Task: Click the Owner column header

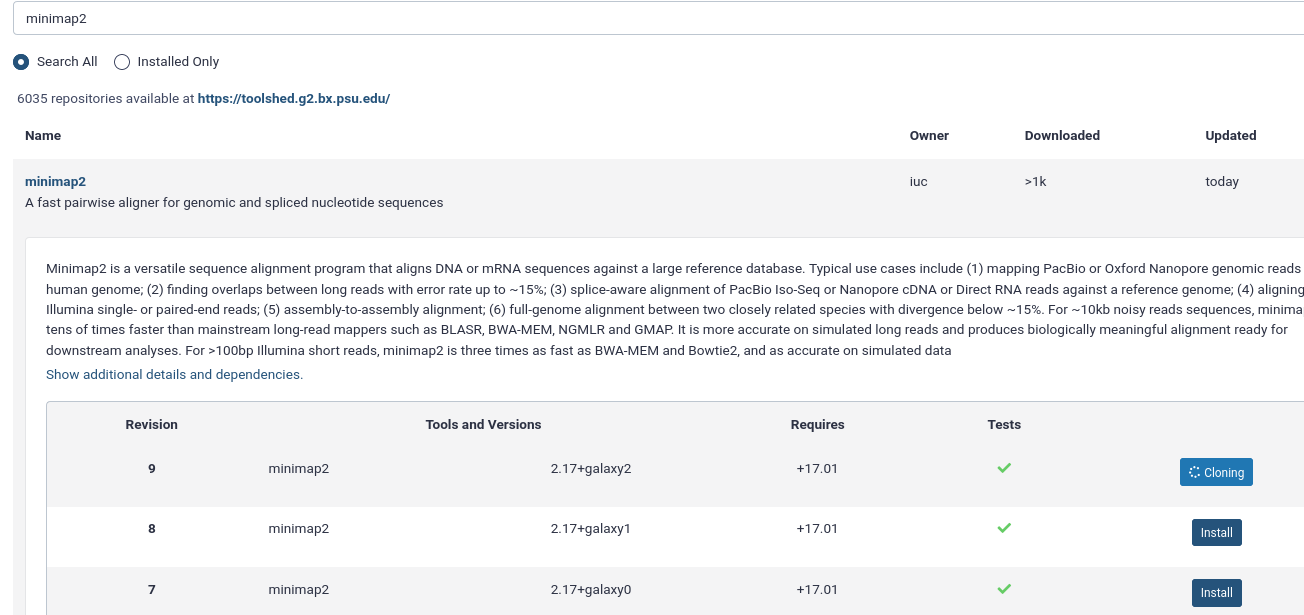Action: [929, 135]
